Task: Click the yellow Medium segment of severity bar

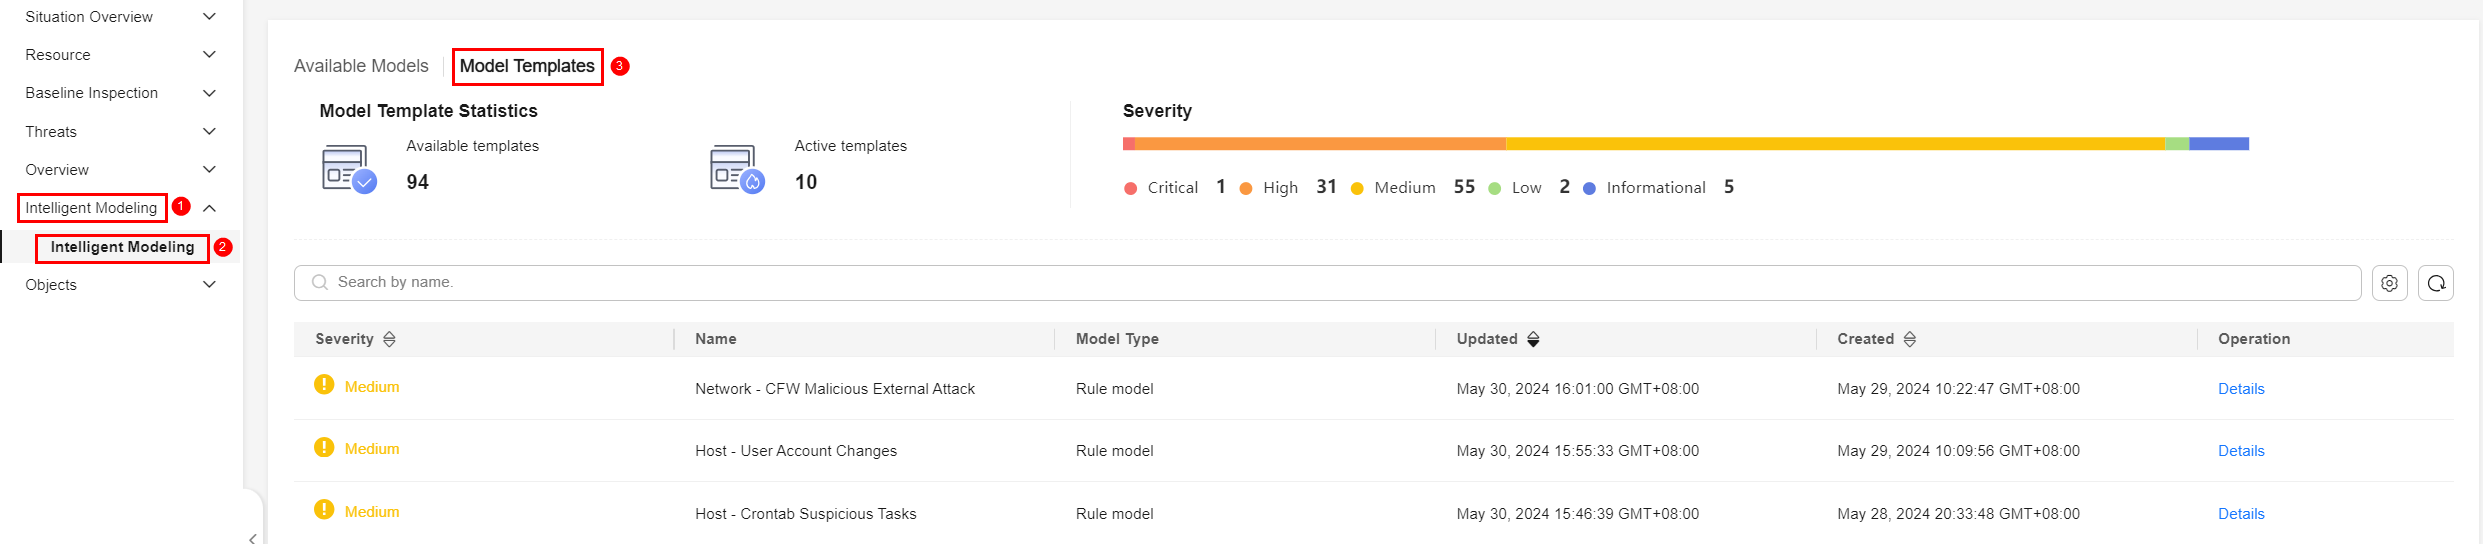Action: pyautogui.click(x=1835, y=144)
